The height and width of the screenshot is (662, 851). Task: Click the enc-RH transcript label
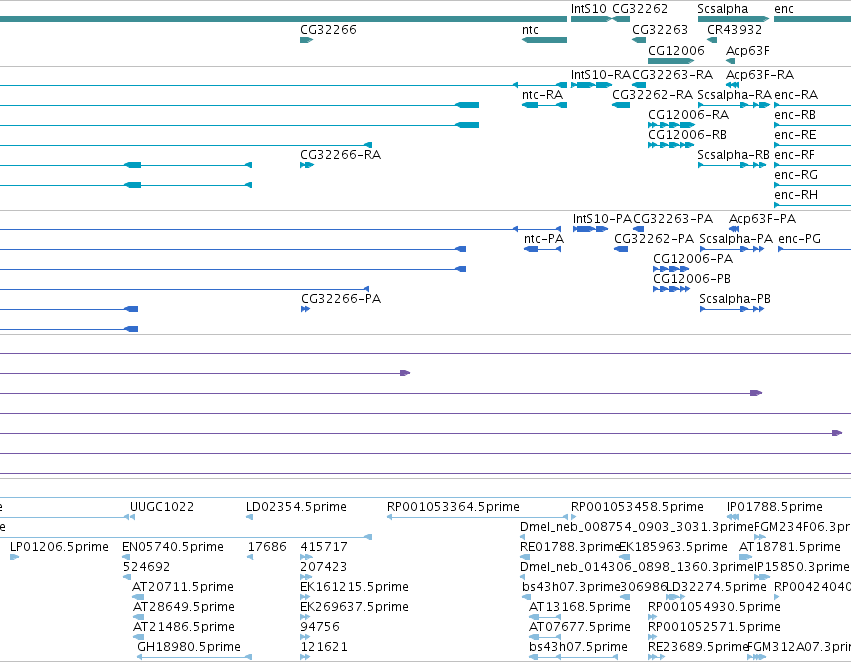796,195
